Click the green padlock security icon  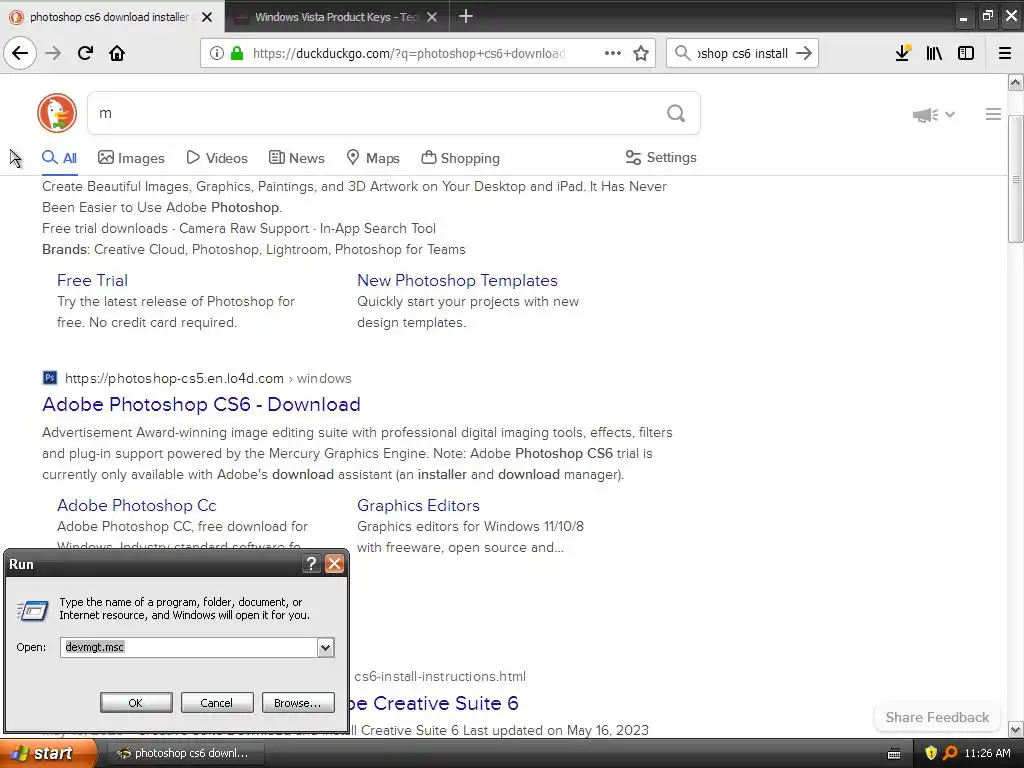point(237,53)
